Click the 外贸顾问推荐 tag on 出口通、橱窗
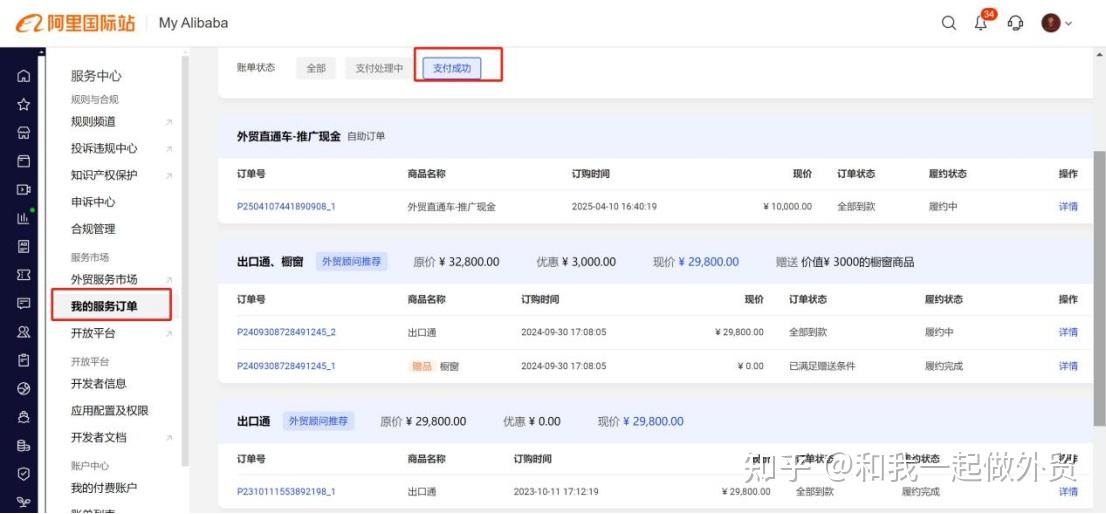This screenshot has width=1106, height=514. [351, 262]
